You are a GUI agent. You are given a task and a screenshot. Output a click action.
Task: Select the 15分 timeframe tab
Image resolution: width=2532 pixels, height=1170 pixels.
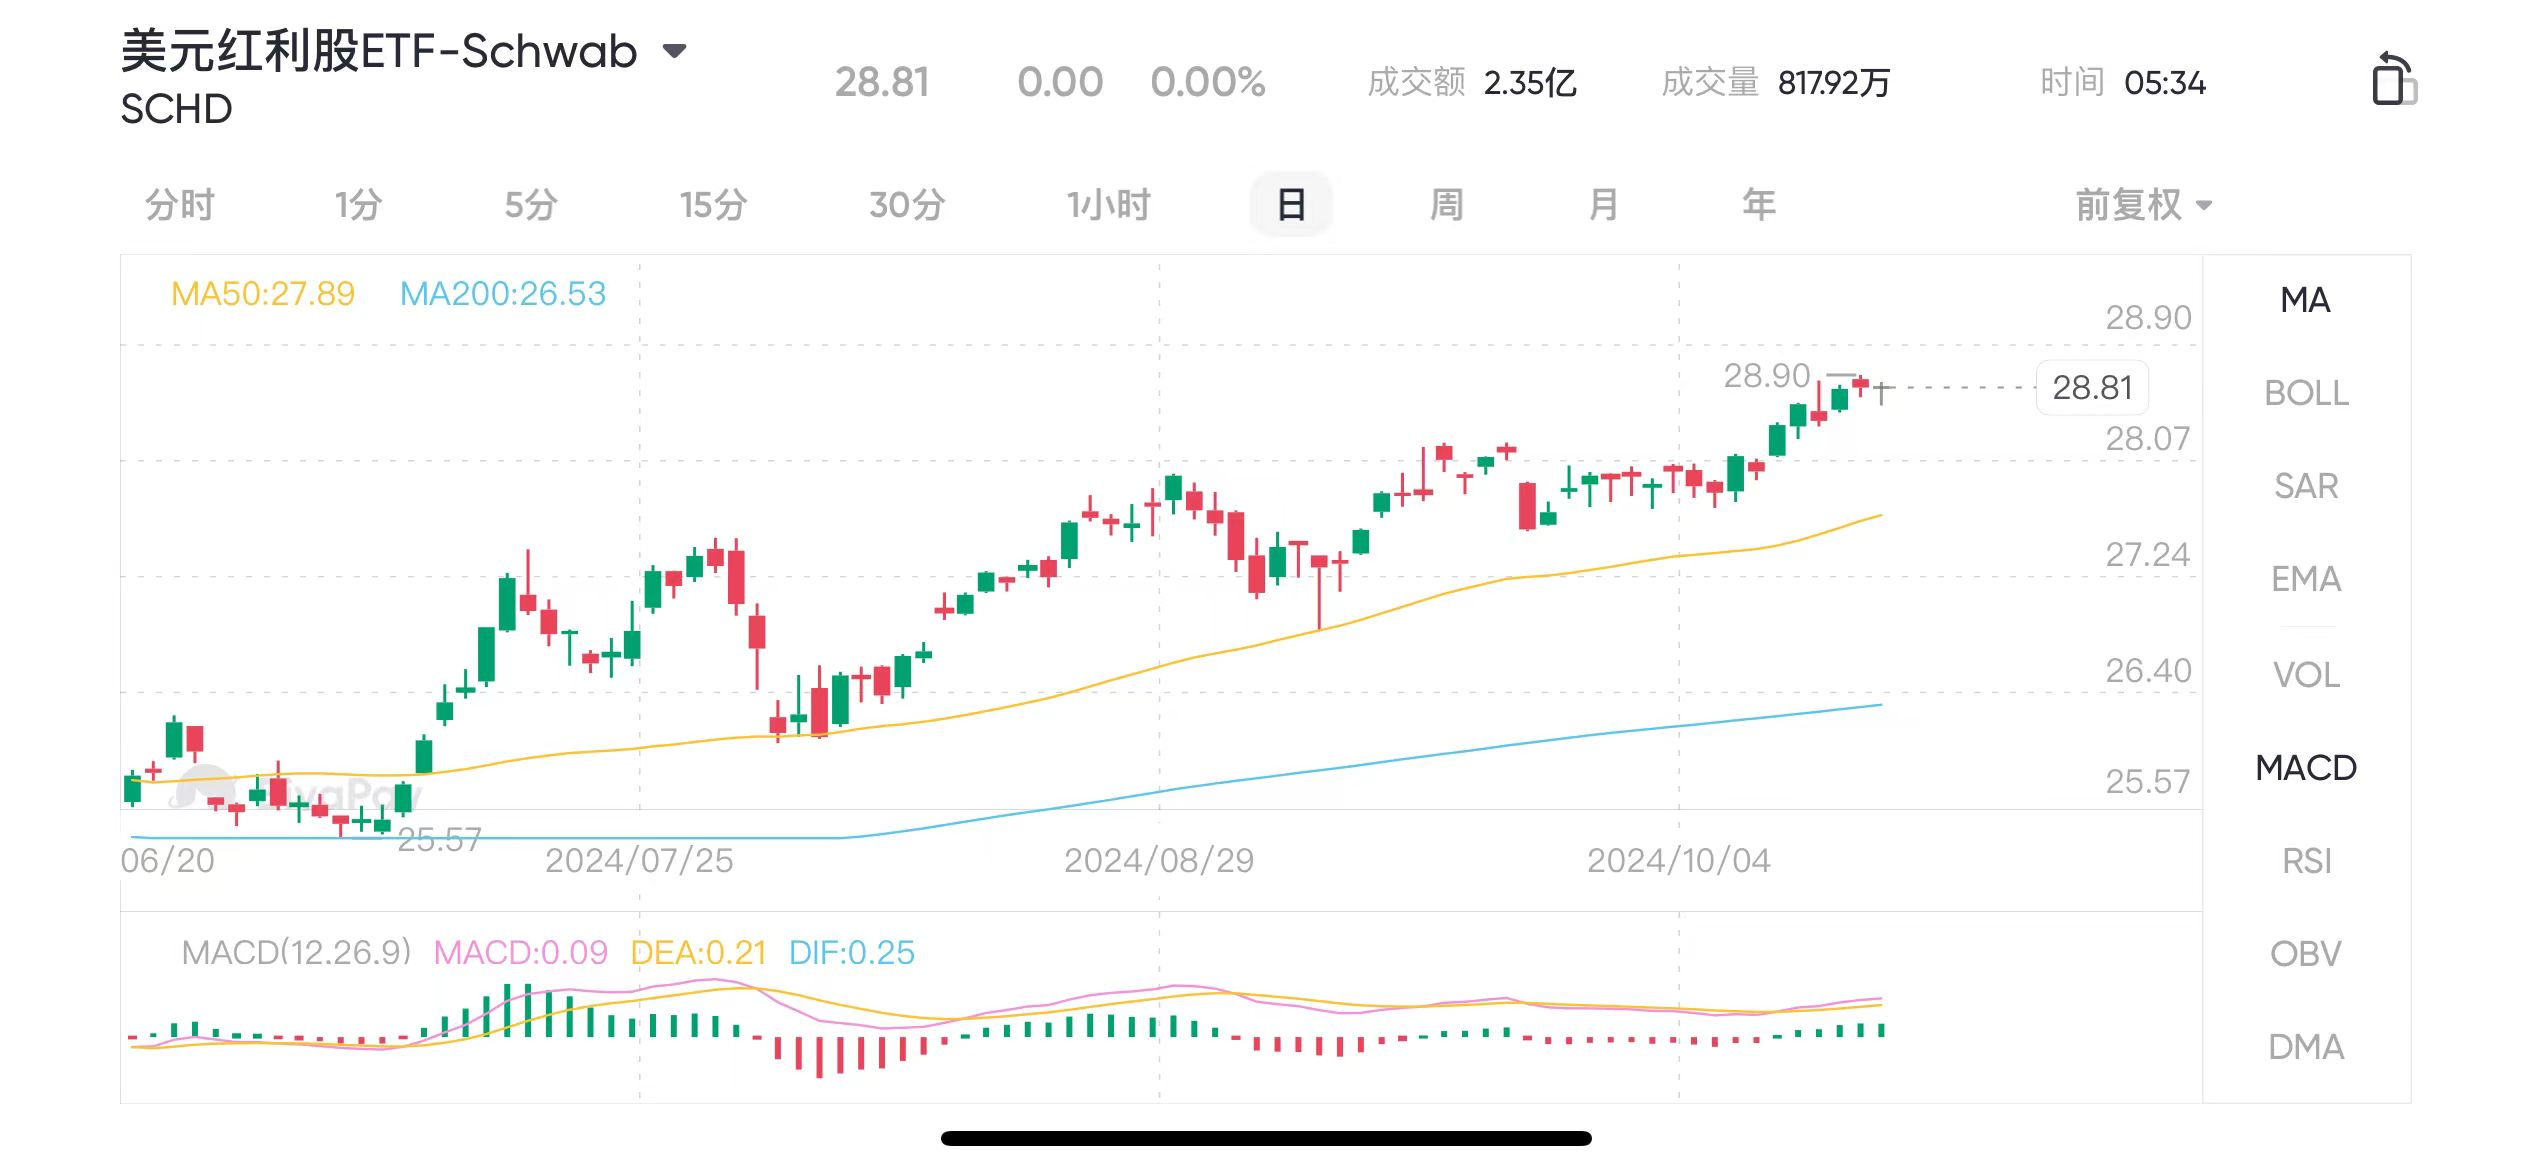(713, 205)
